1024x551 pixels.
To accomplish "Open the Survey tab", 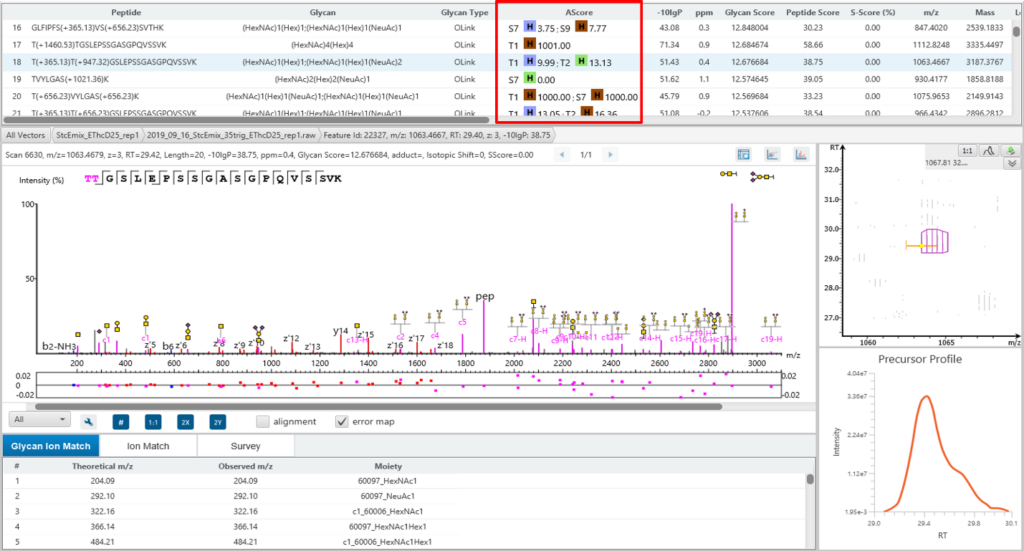I will click(245, 447).
